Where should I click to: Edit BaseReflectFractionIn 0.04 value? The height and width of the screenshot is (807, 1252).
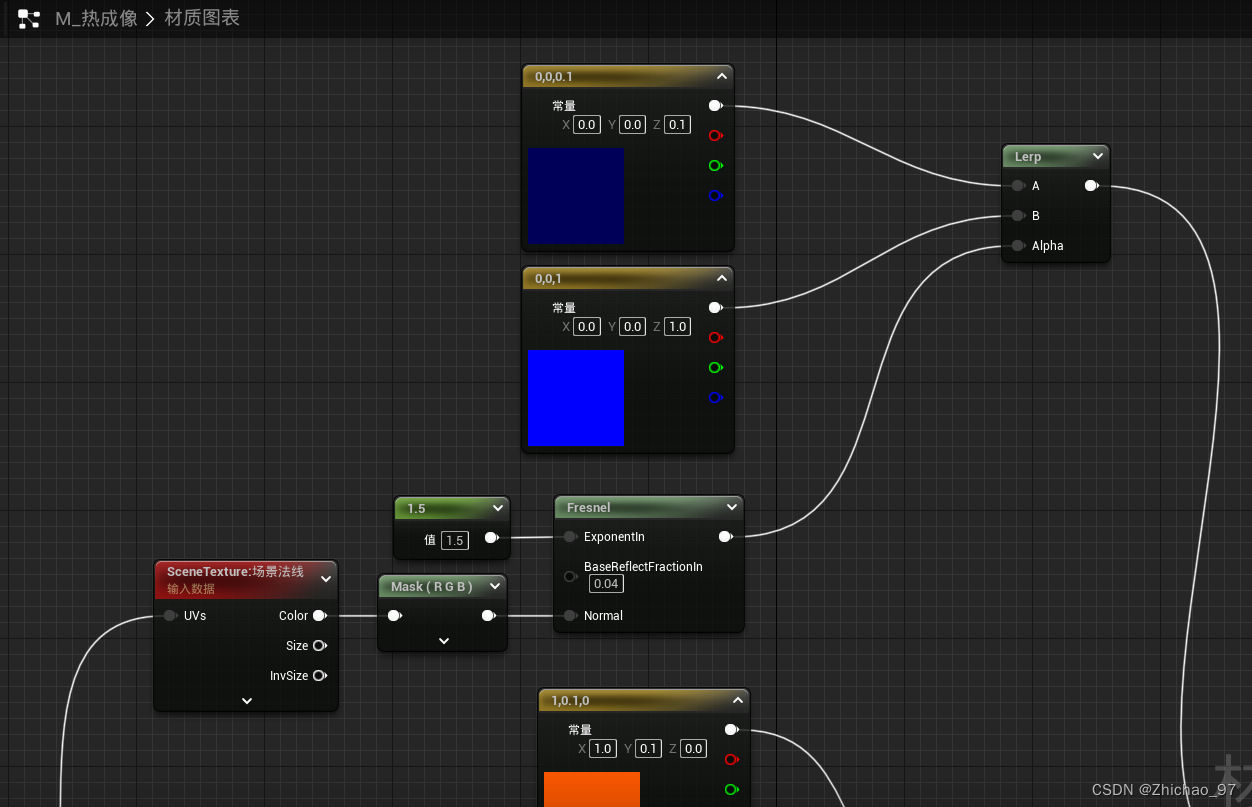(606, 583)
